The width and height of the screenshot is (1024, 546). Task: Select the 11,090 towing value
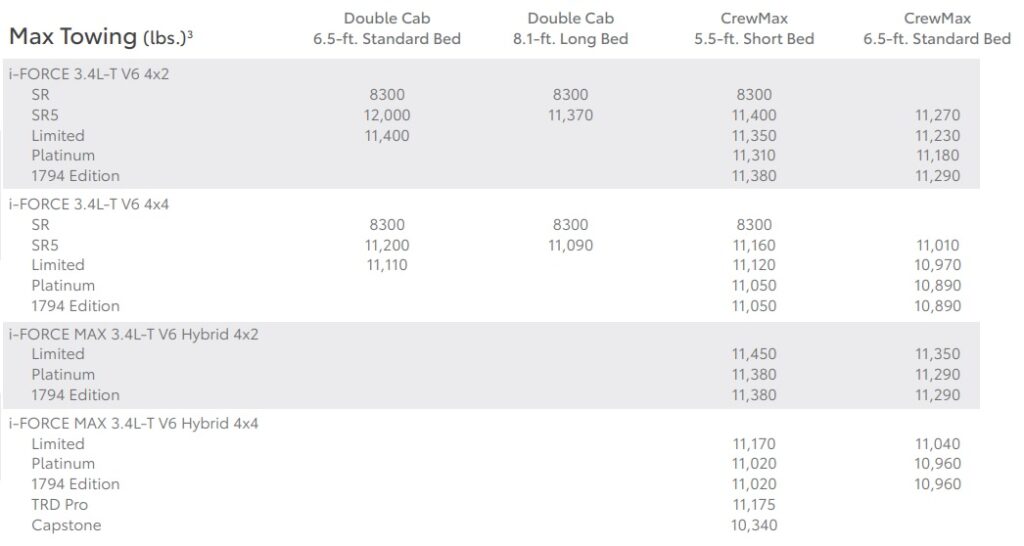coord(570,246)
